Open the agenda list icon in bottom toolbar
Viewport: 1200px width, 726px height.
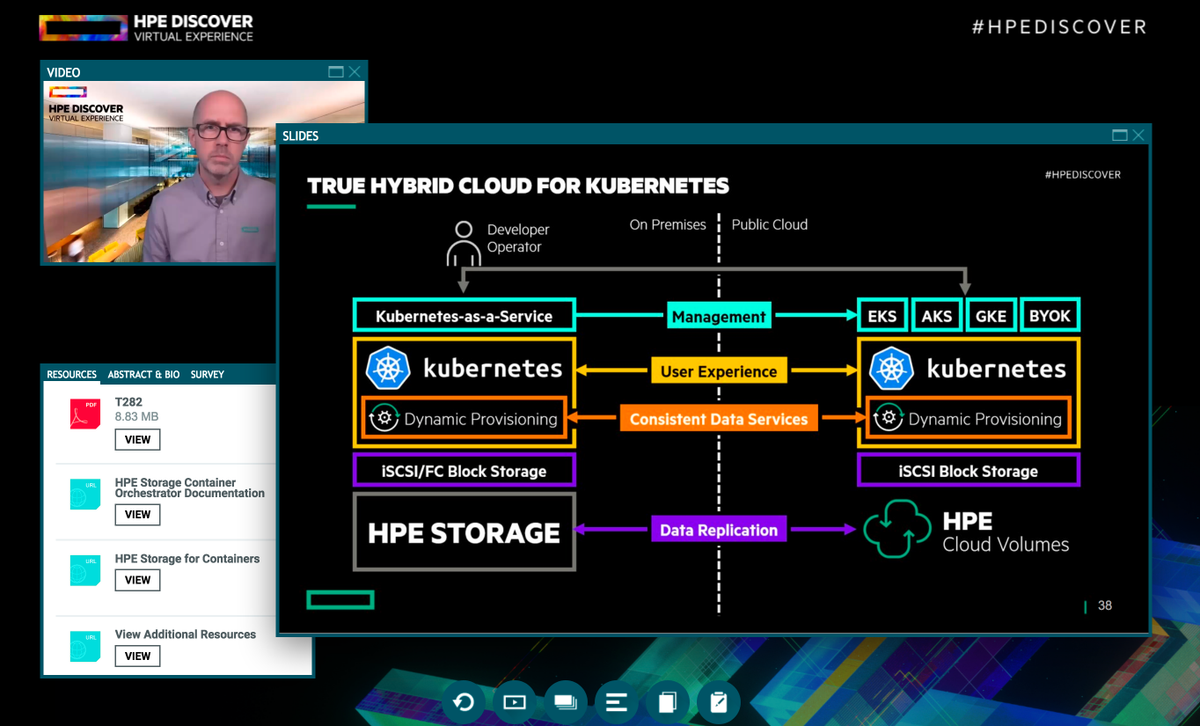click(616, 702)
